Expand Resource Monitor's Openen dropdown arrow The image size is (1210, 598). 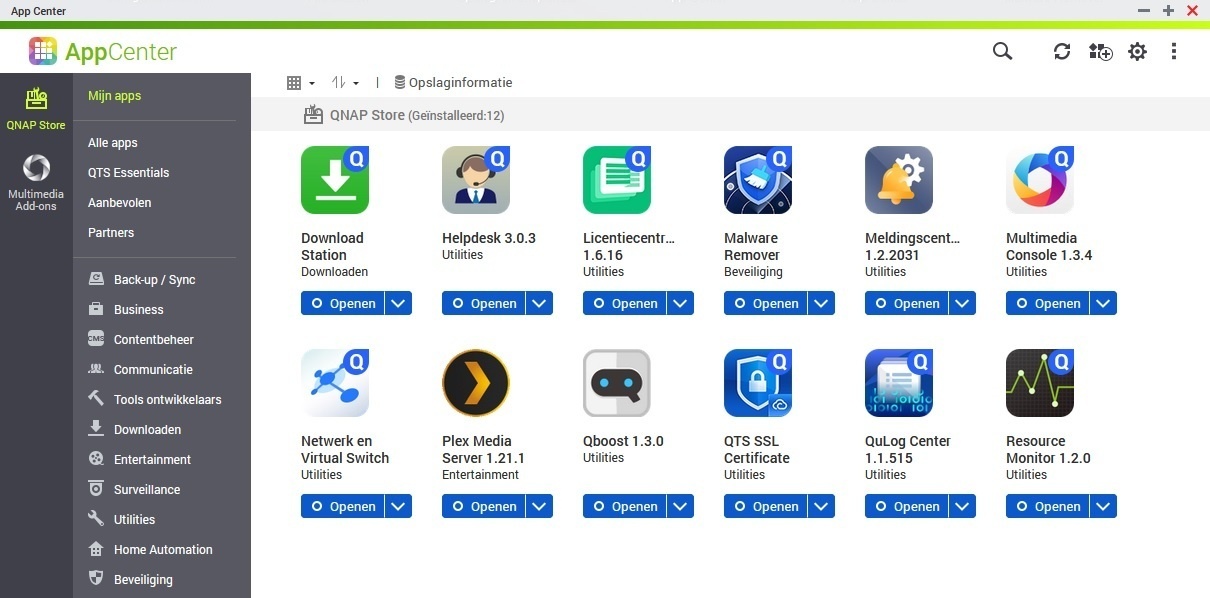click(x=1104, y=506)
